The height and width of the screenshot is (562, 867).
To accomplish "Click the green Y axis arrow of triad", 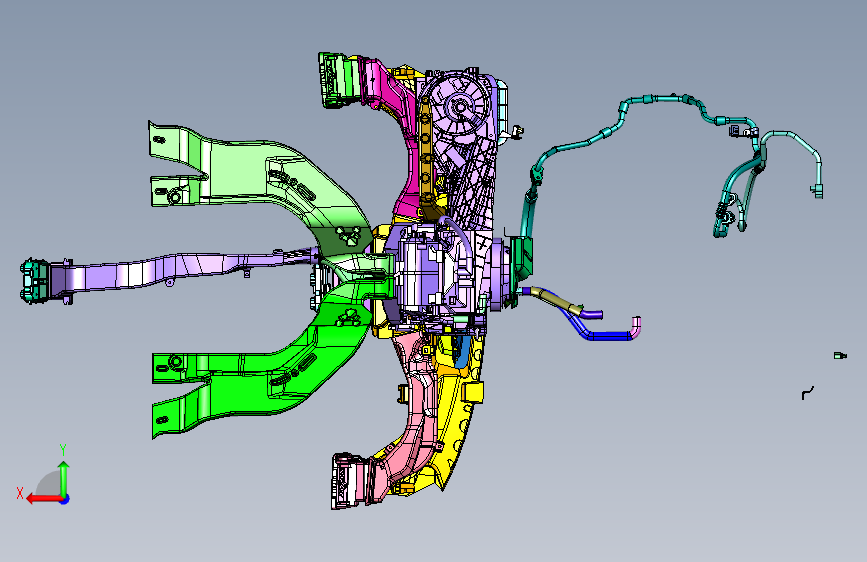I will point(64,479).
